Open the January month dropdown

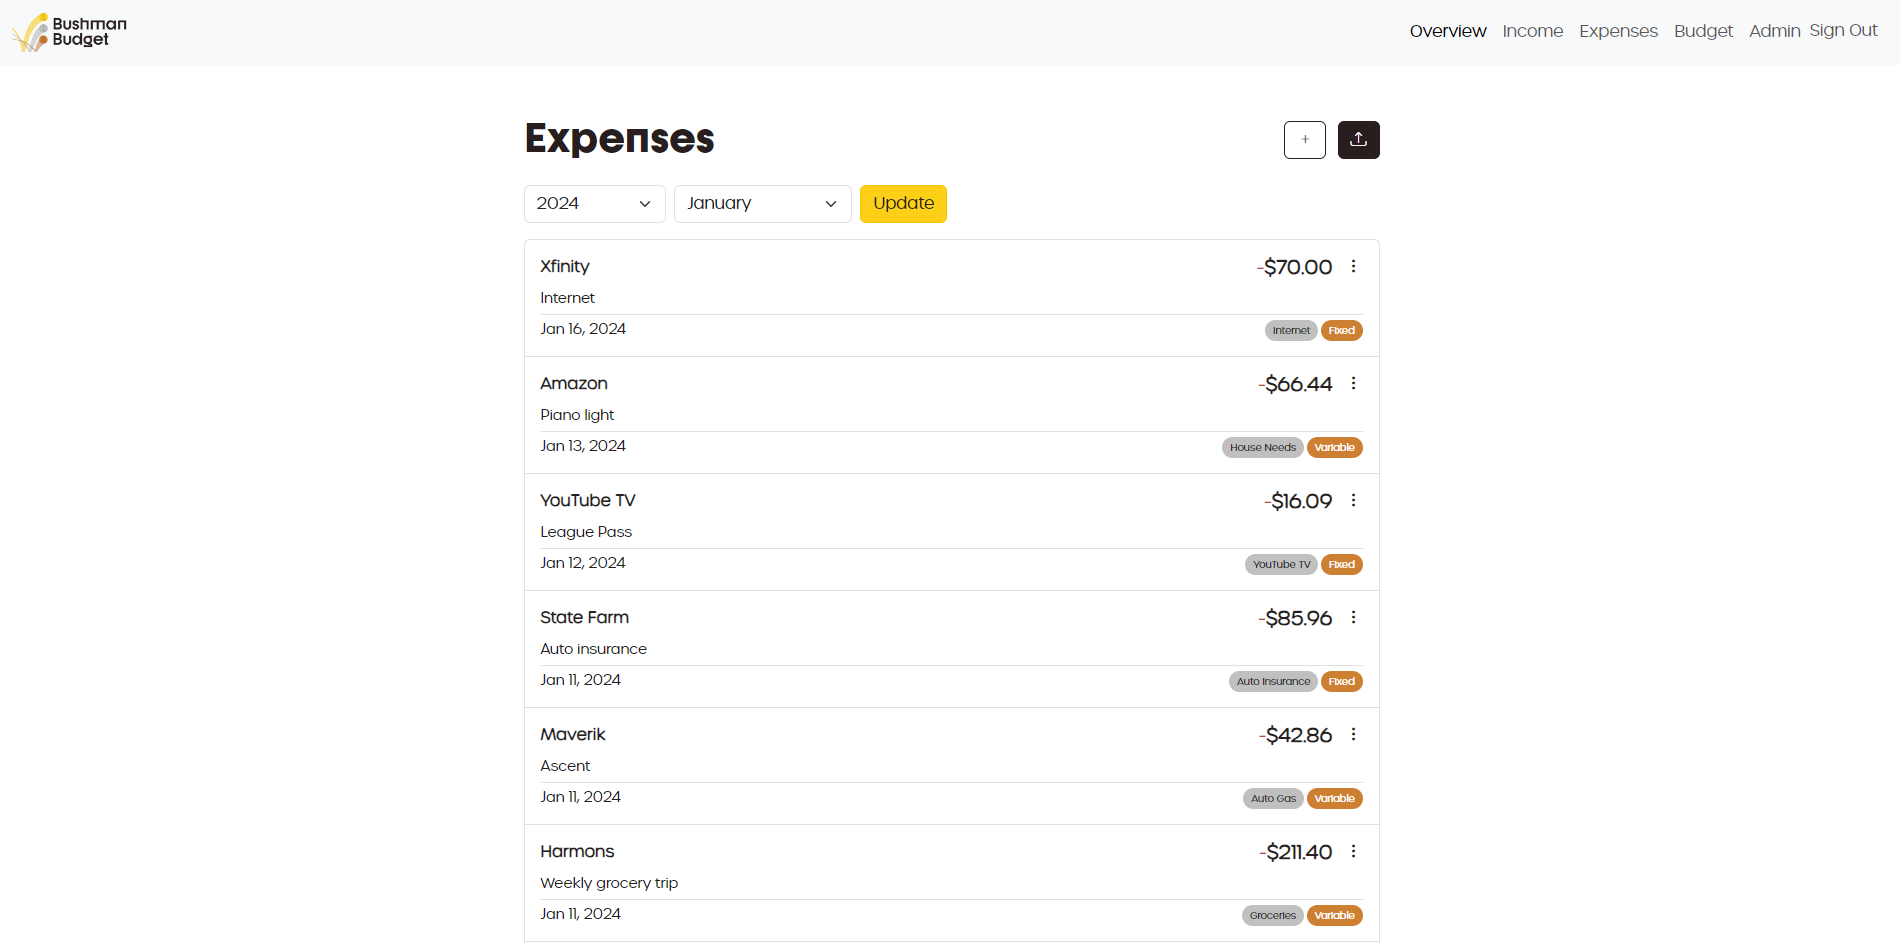point(763,204)
